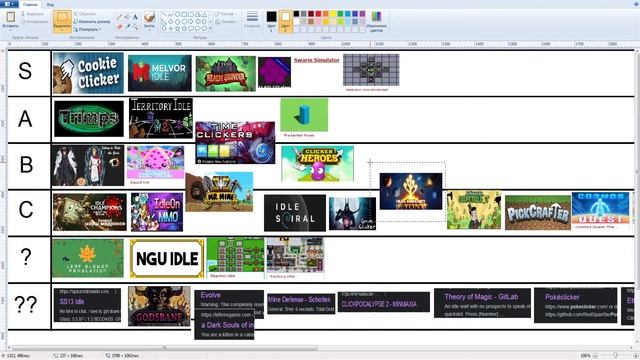Viewport: 640px width, 360px height.
Task: Open the Brushes dropdown arrow
Action: click(x=149, y=30)
